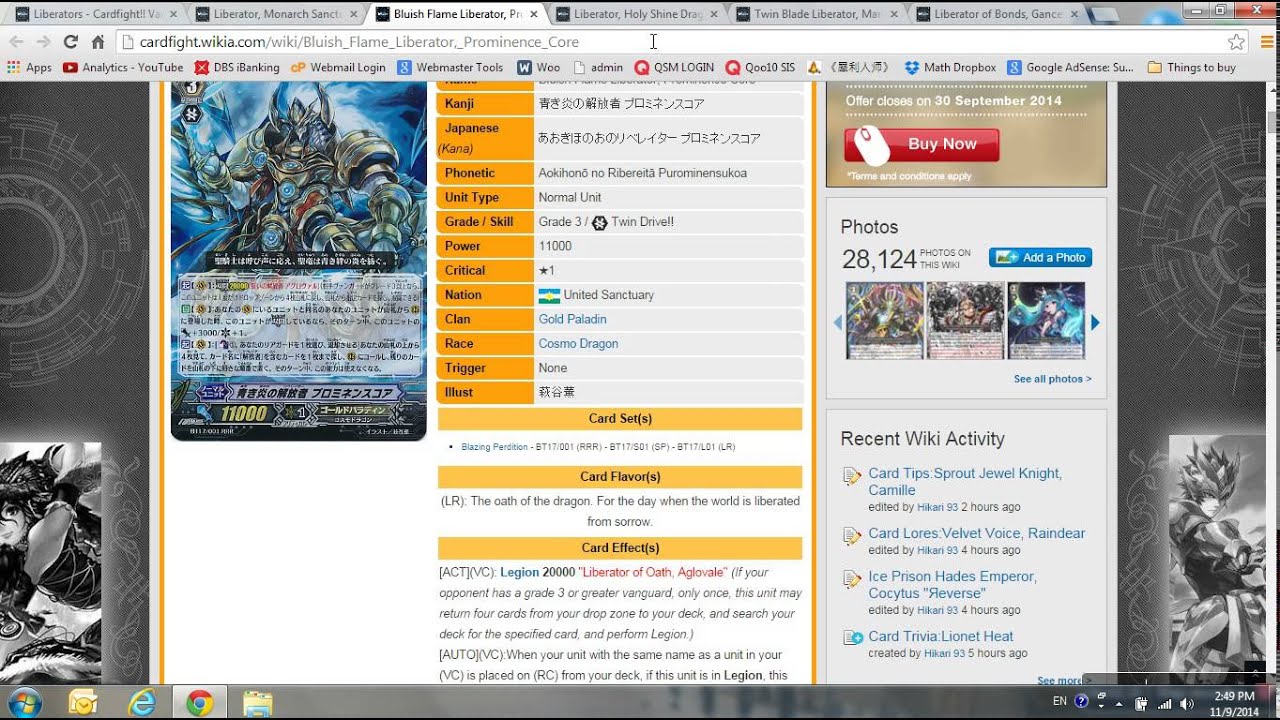Open the Google AdSense bookmark

pos(1070,67)
